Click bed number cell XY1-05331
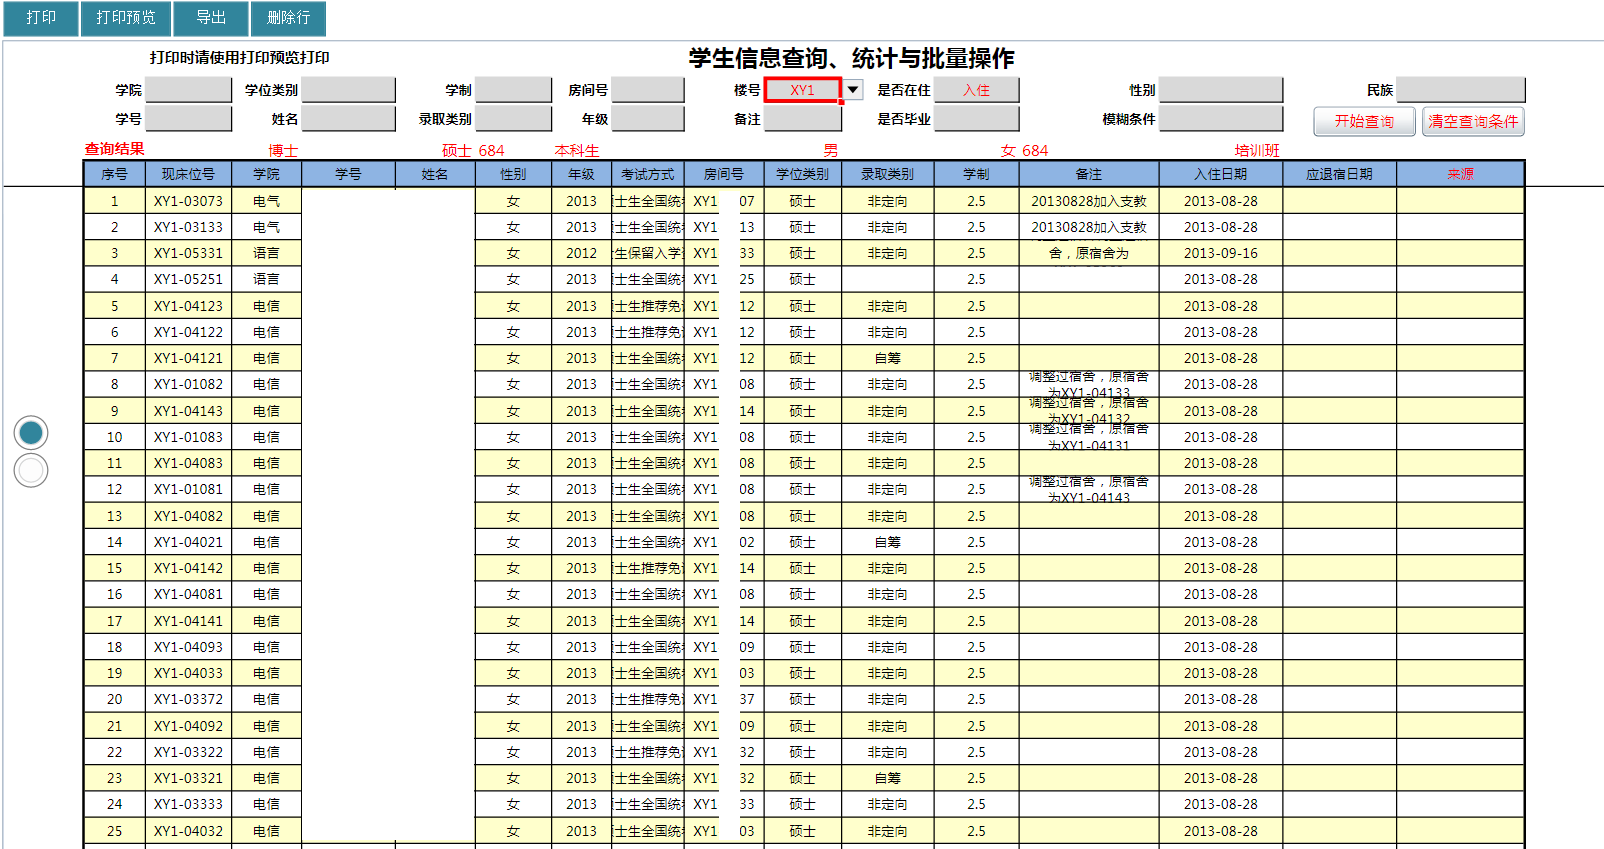Image resolution: width=1604 pixels, height=849 pixels. point(188,253)
